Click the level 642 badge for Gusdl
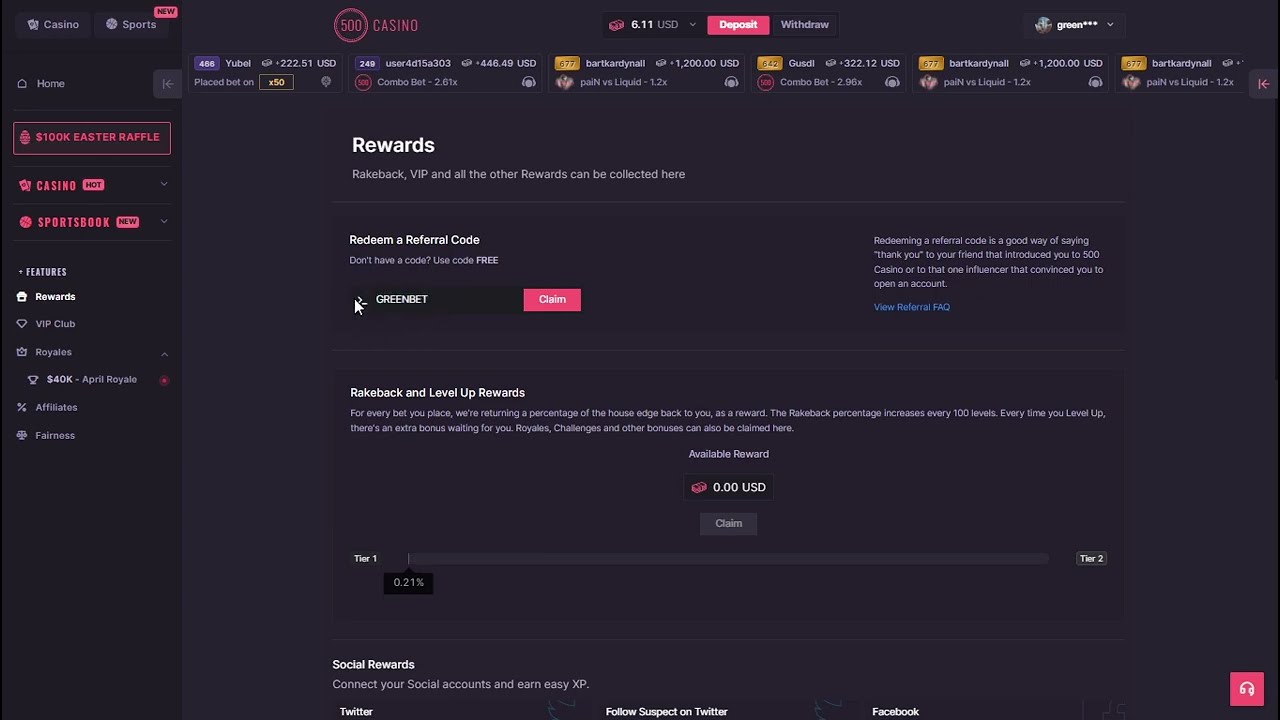 pyautogui.click(x=769, y=63)
